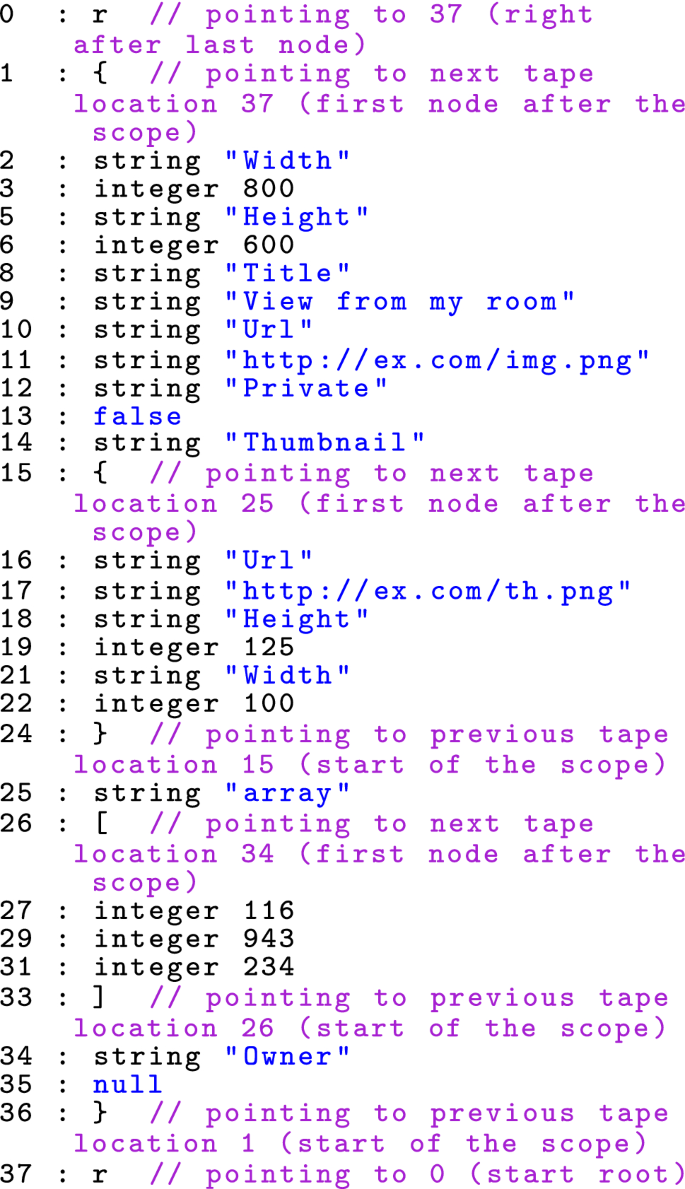
Task: Click the closing brace on line 36
Action: point(101,1114)
